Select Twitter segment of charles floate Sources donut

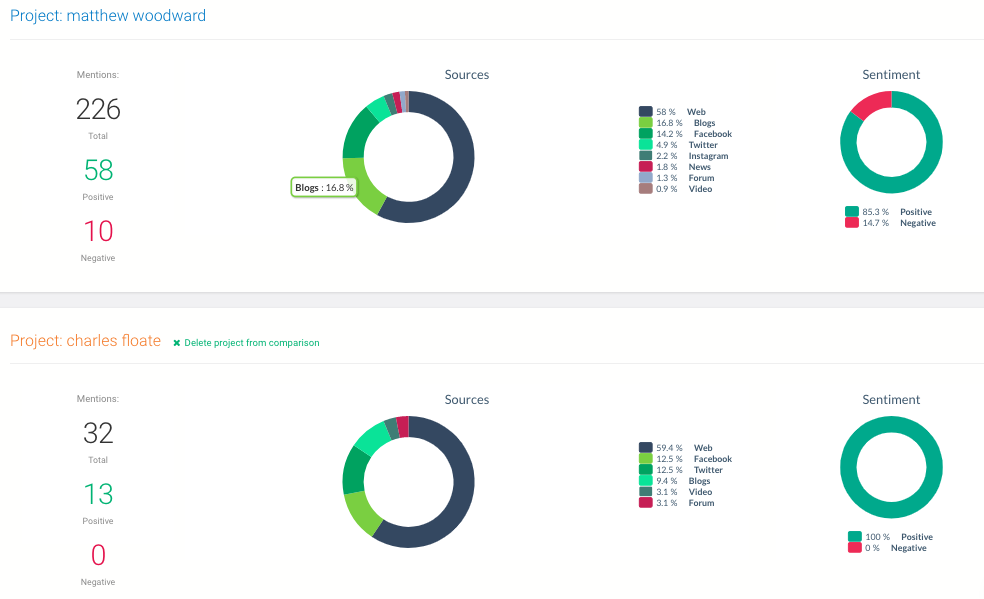pyautogui.click(x=354, y=470)
